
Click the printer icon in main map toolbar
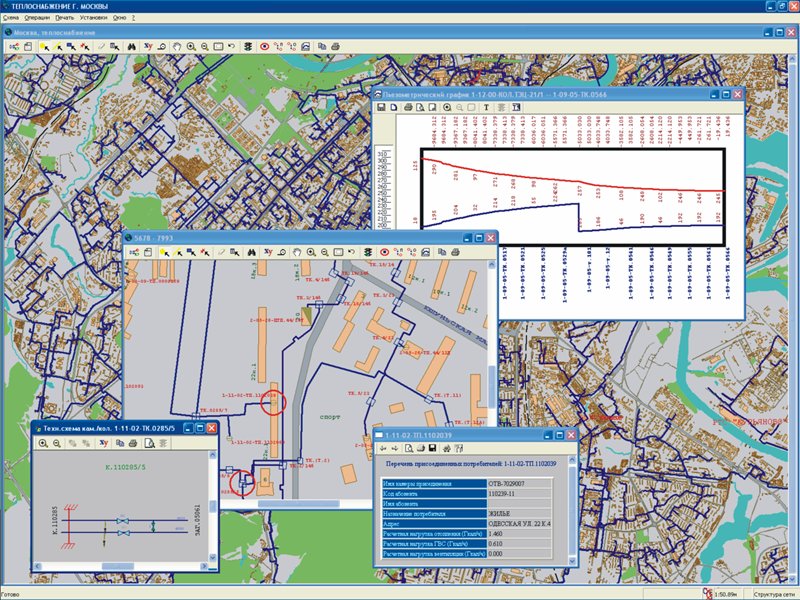coord(337,46)
